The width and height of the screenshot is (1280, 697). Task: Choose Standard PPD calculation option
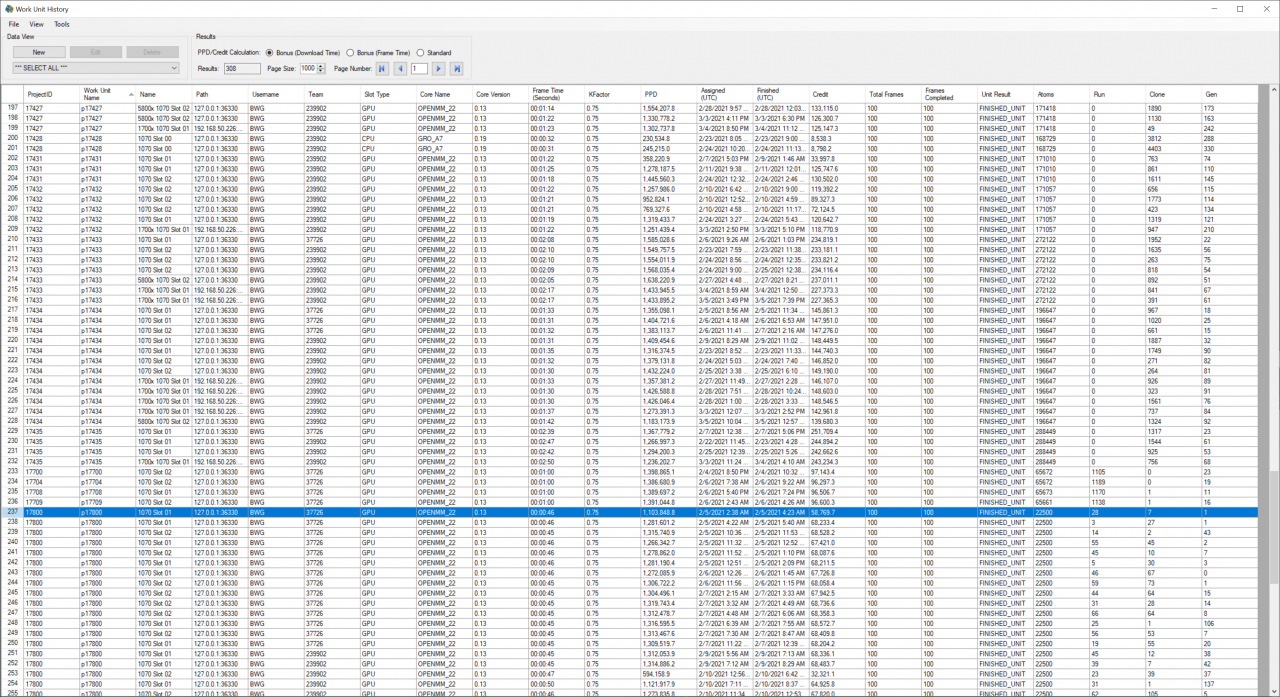tap(420, 52)
